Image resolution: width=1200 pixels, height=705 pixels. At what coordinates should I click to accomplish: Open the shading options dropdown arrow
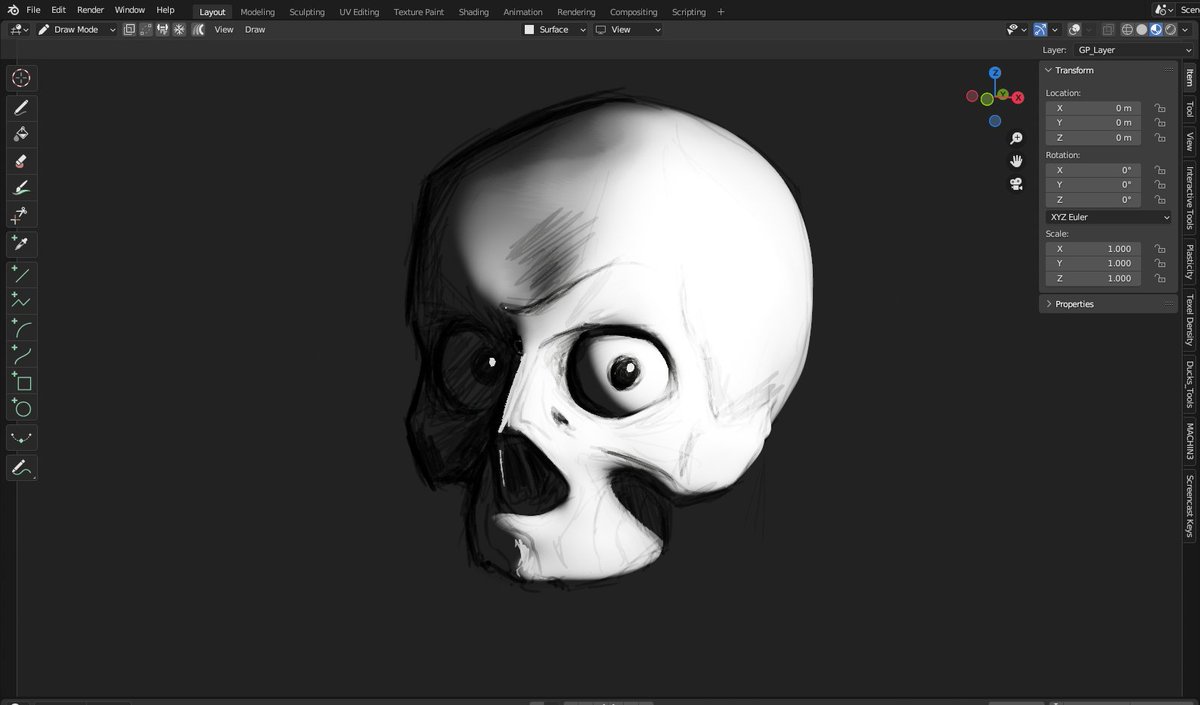1185,30
